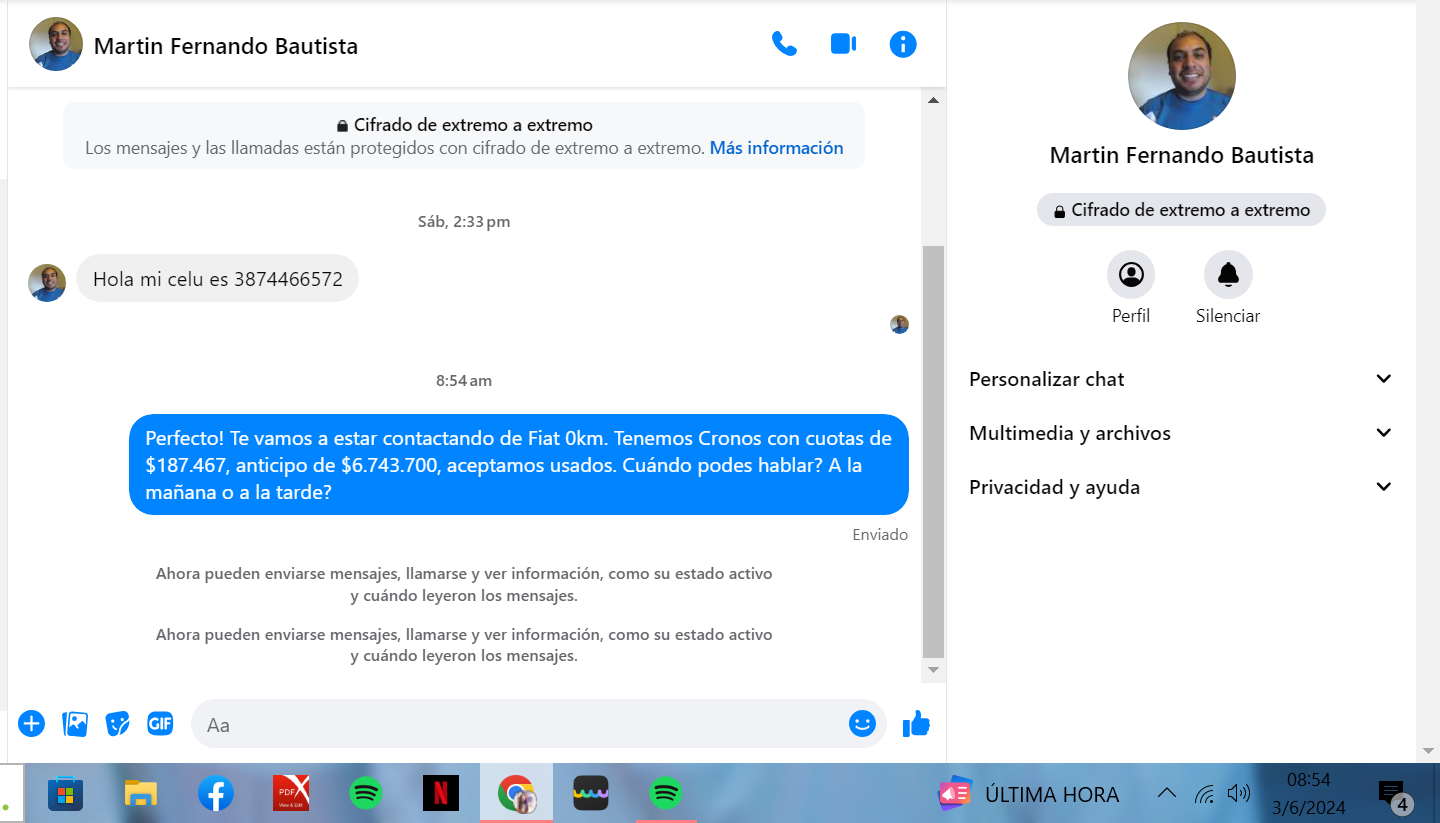Open the volume control in system tray

[x=1239, y=794]
